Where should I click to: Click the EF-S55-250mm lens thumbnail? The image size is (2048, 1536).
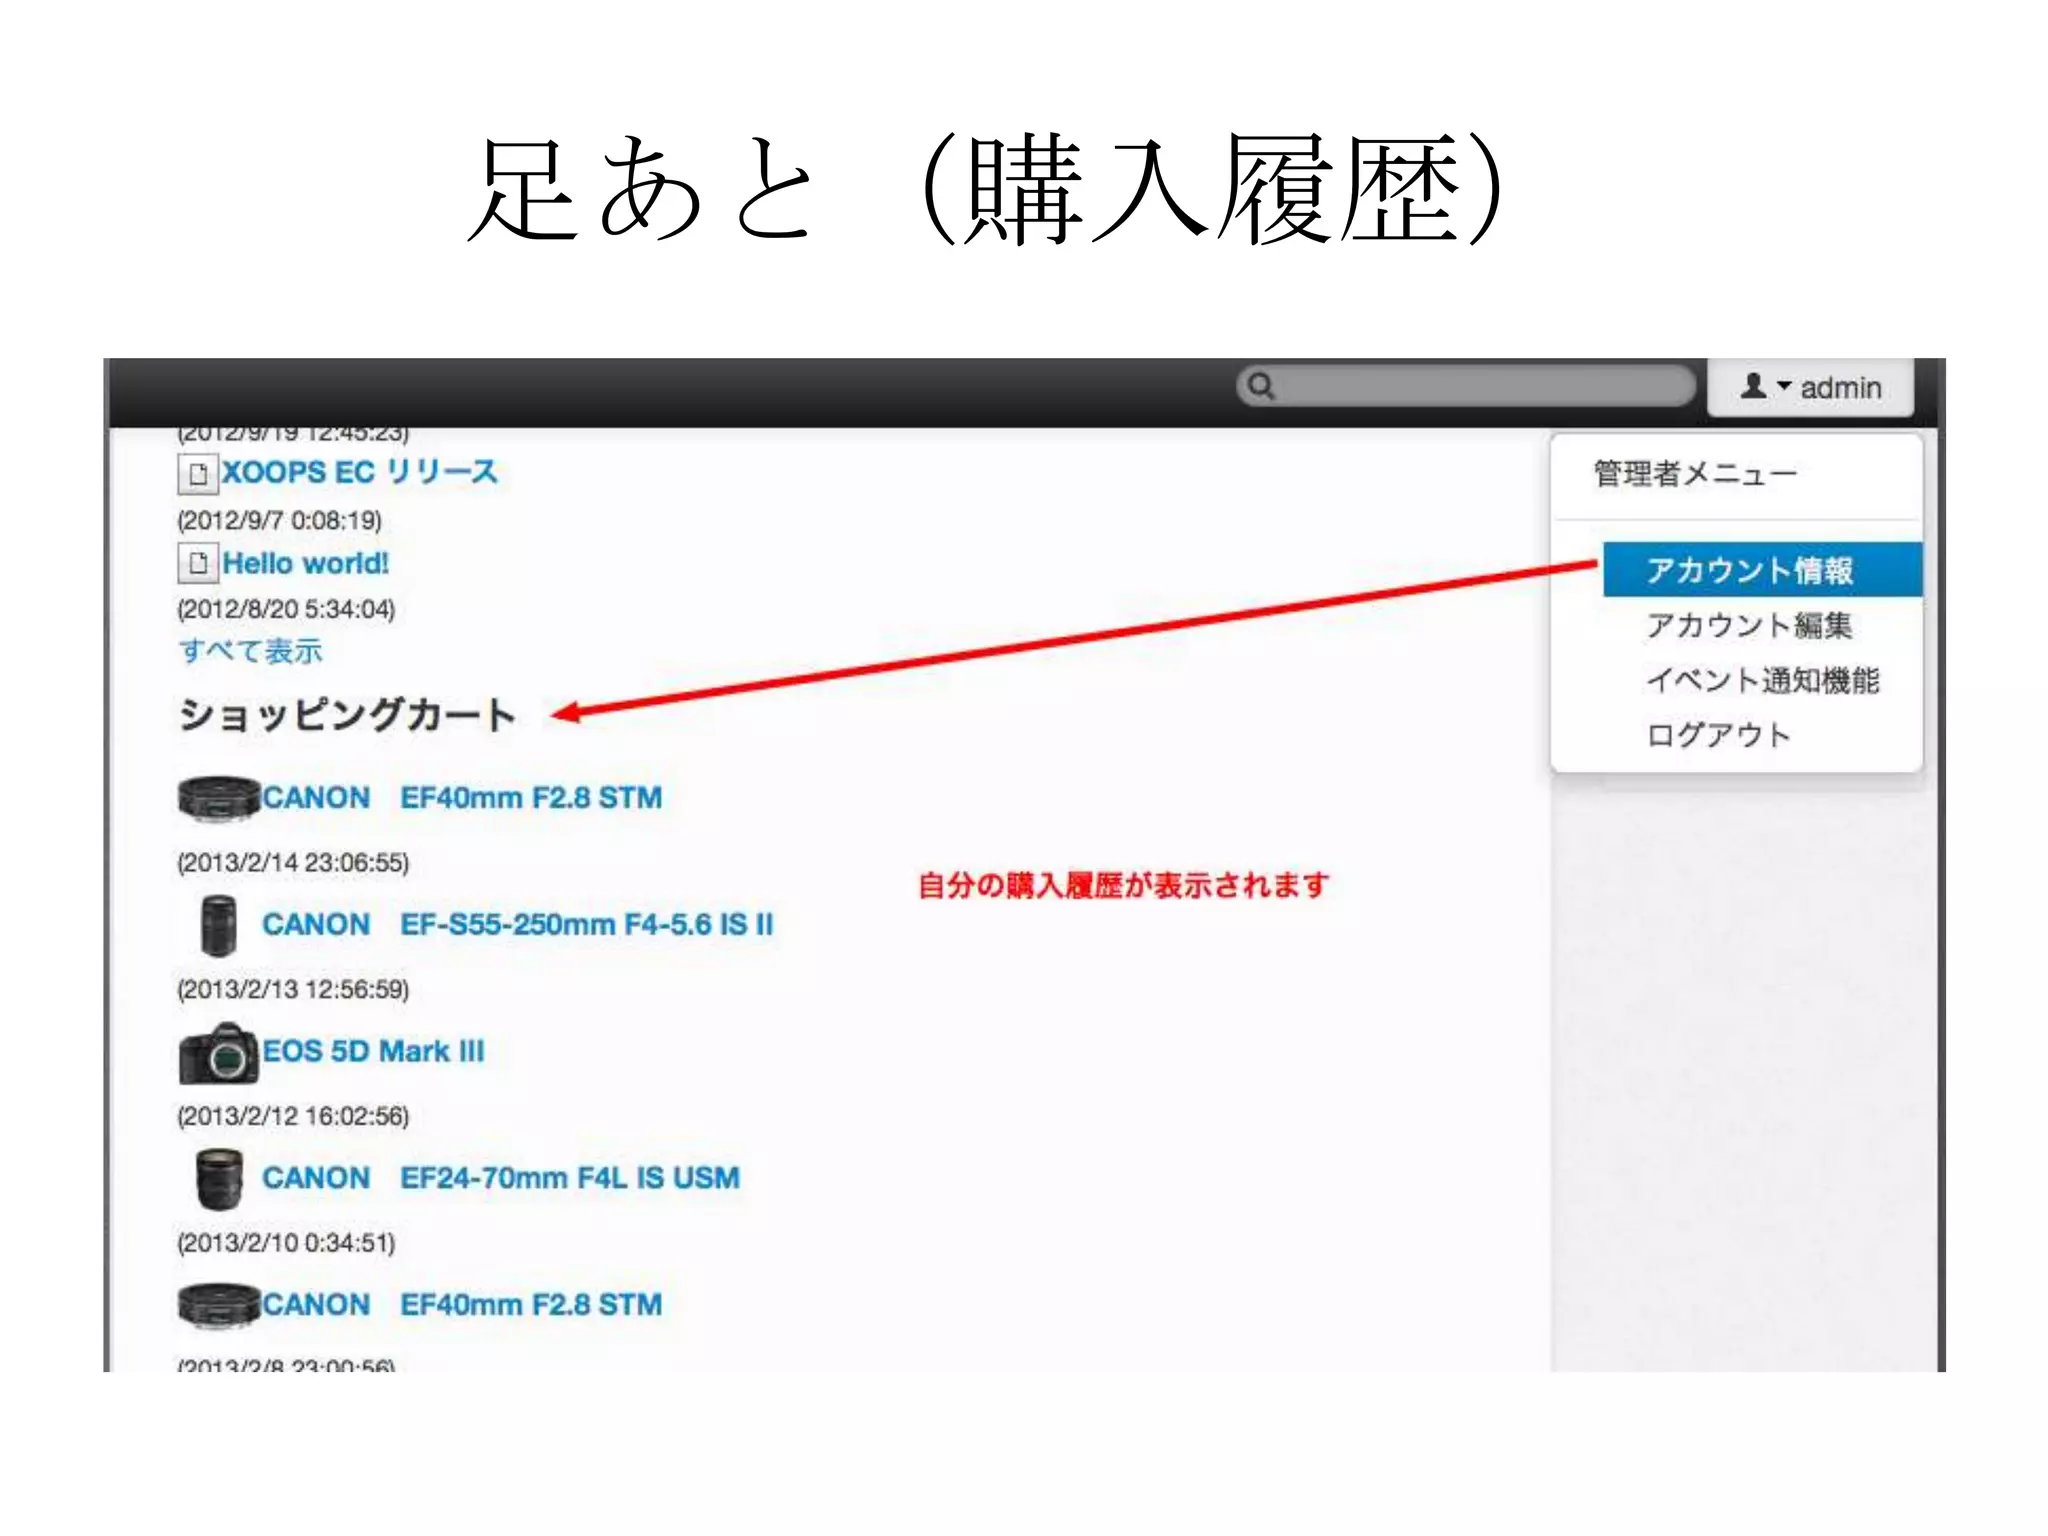[218, 925]
